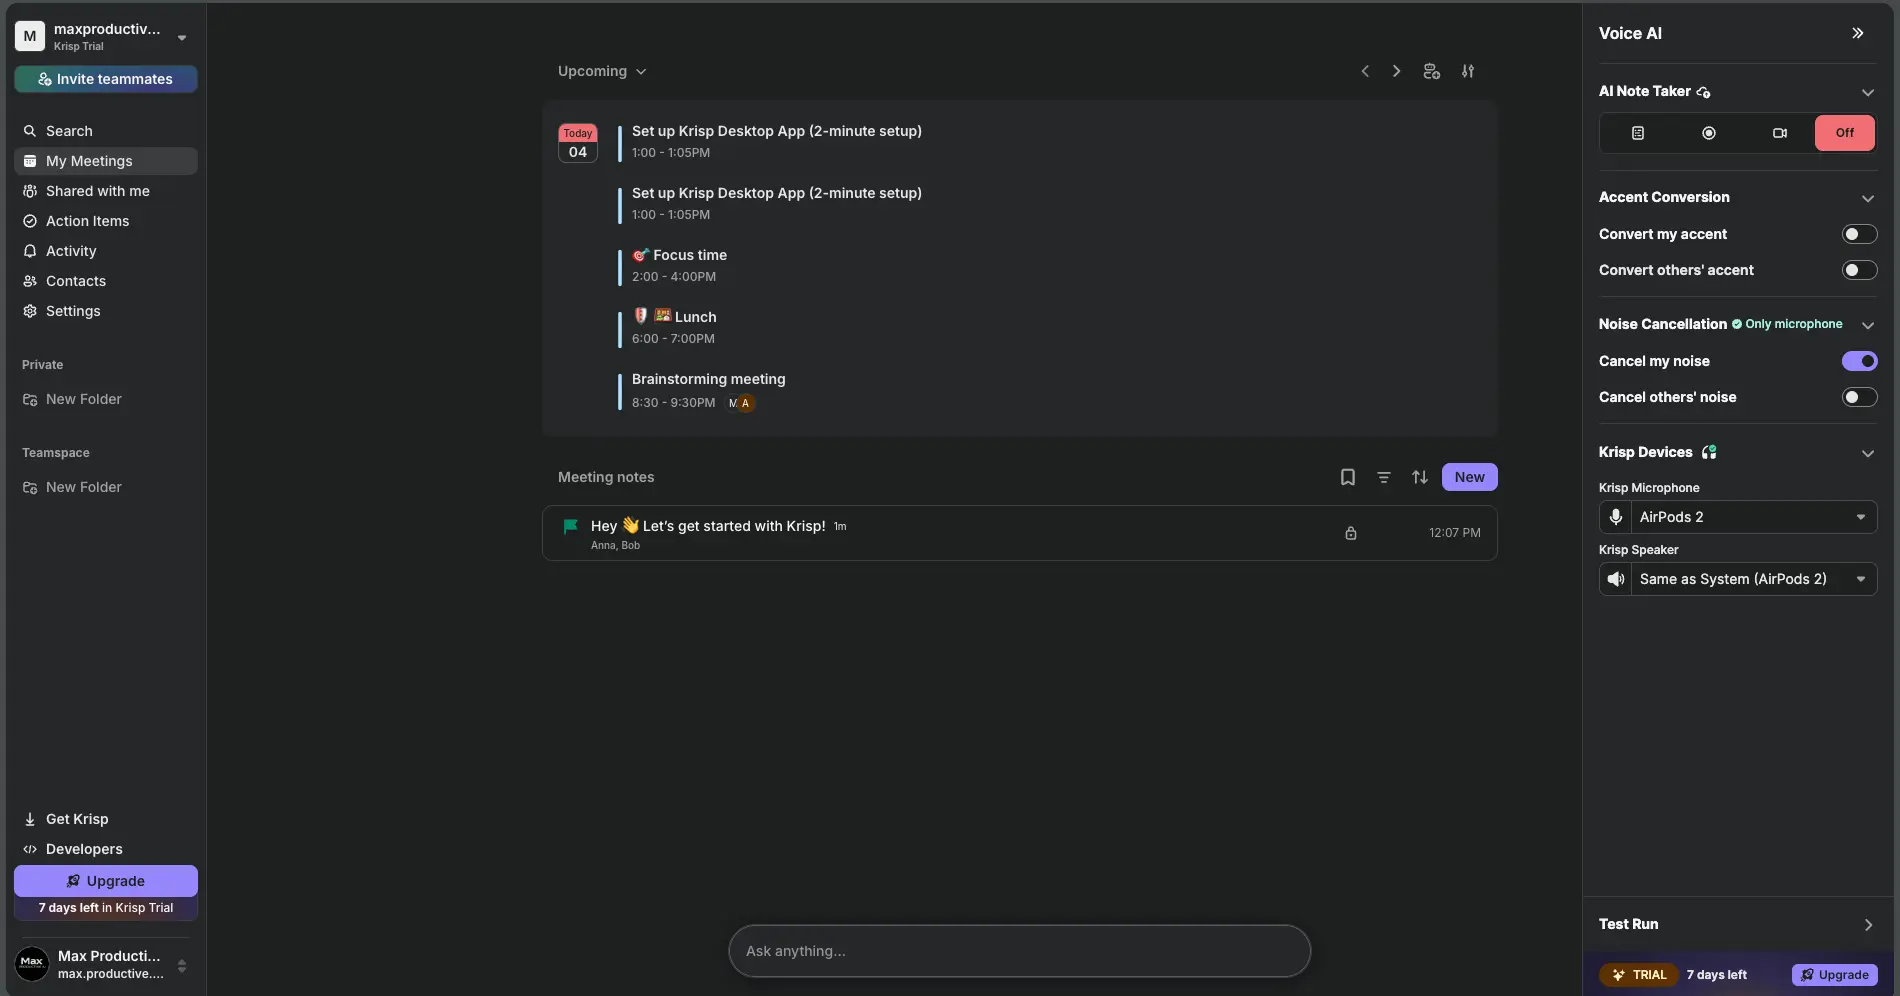Click the lock icon on the Krisp note
This screenshot has width=1900, height=996.
click(1351, 533)
